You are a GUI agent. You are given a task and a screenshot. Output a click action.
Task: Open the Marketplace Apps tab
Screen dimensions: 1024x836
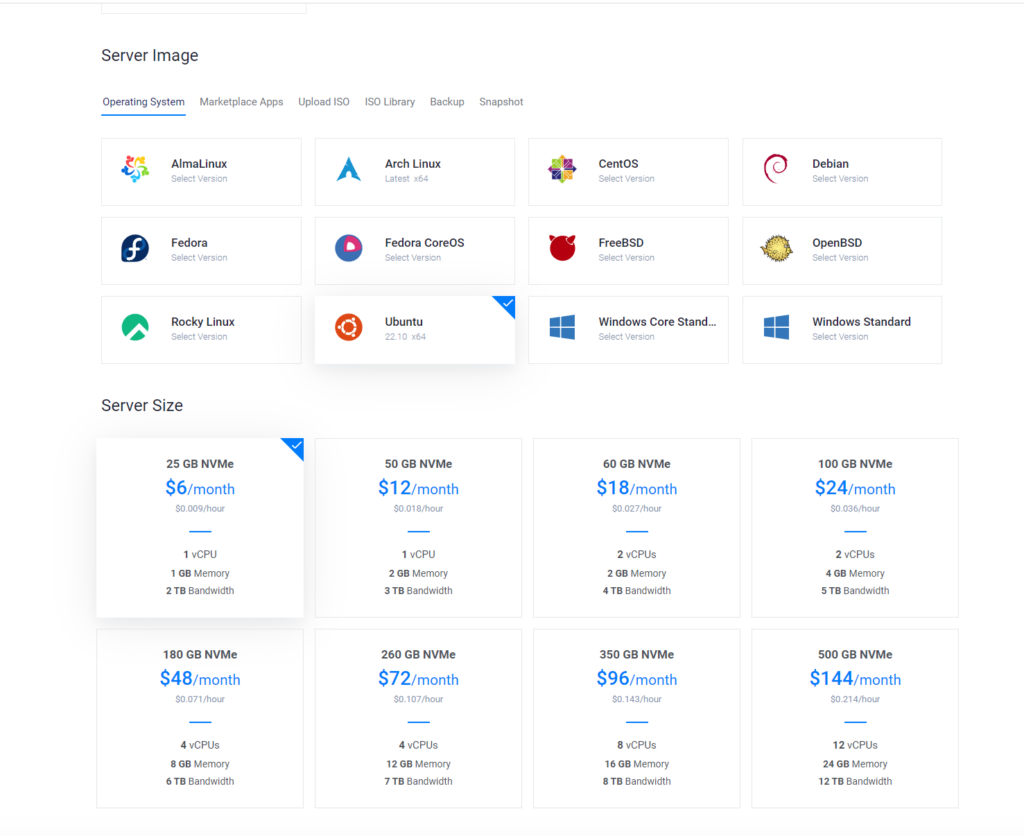pyautogui.click(x=242, y=102)
